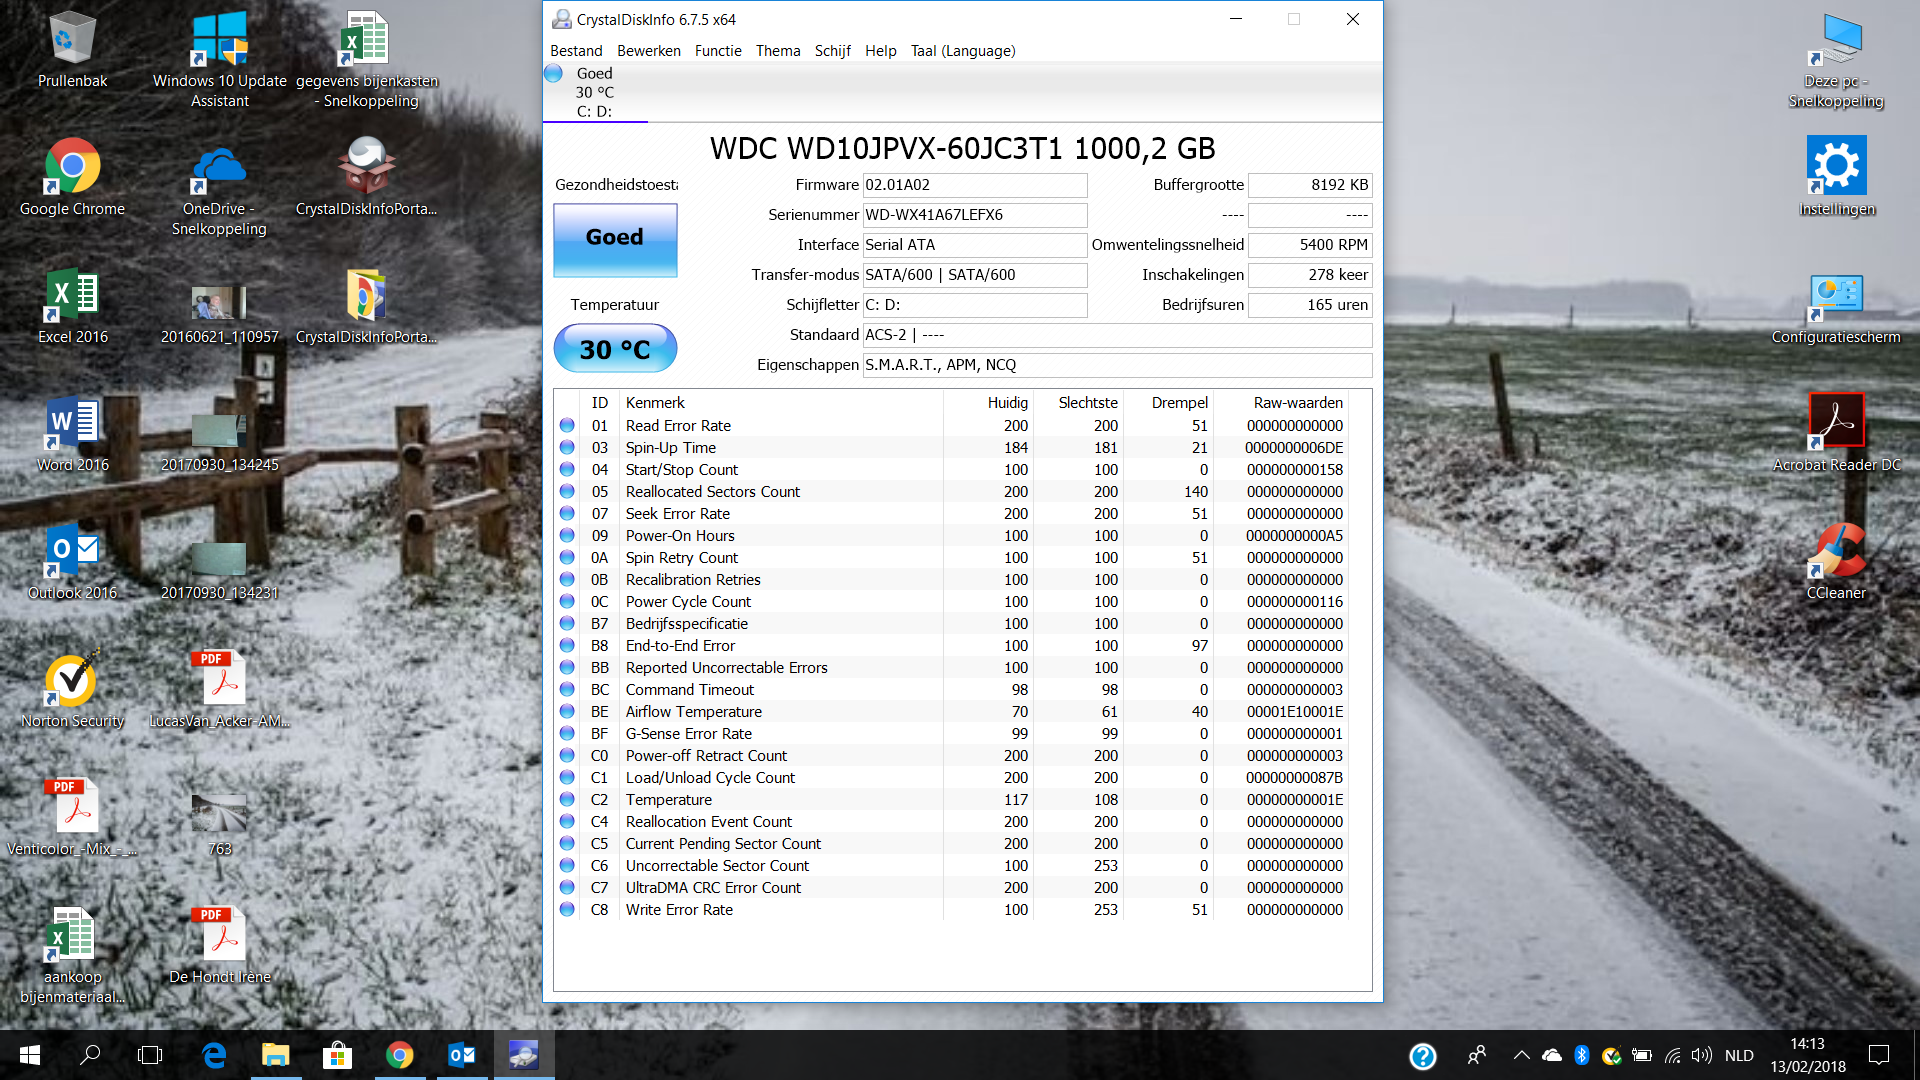Open the Schijf menu
Viewport: 1920px width, 1080px height.
(x=832, y=51)
